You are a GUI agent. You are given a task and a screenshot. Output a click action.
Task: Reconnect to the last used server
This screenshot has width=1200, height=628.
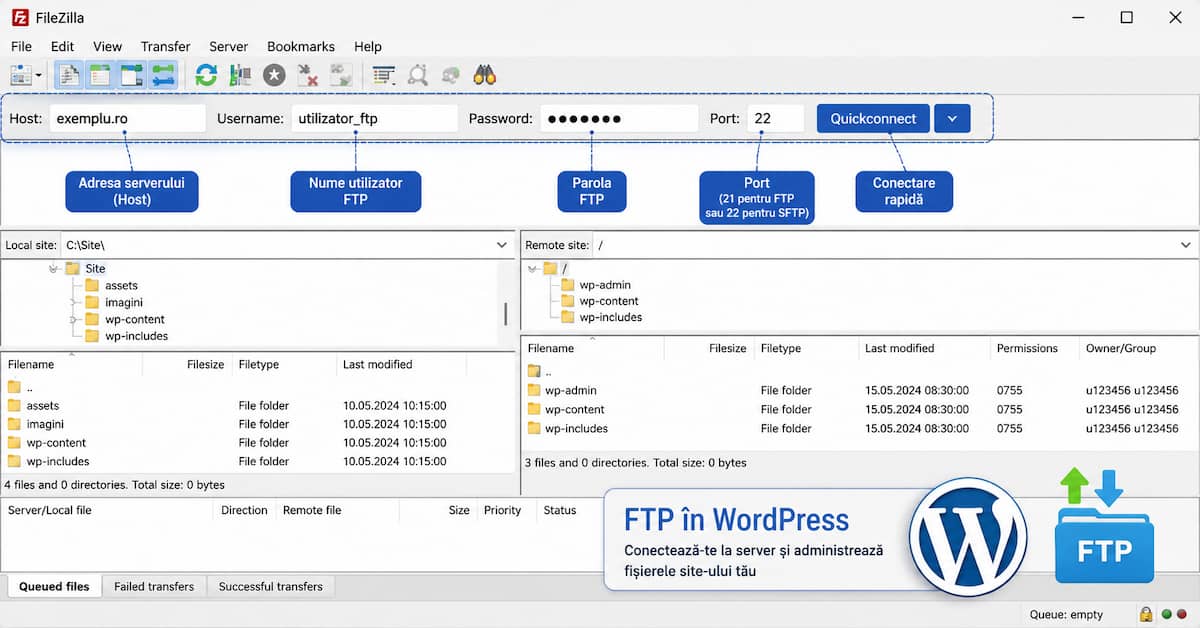click(x=342, y=75)
